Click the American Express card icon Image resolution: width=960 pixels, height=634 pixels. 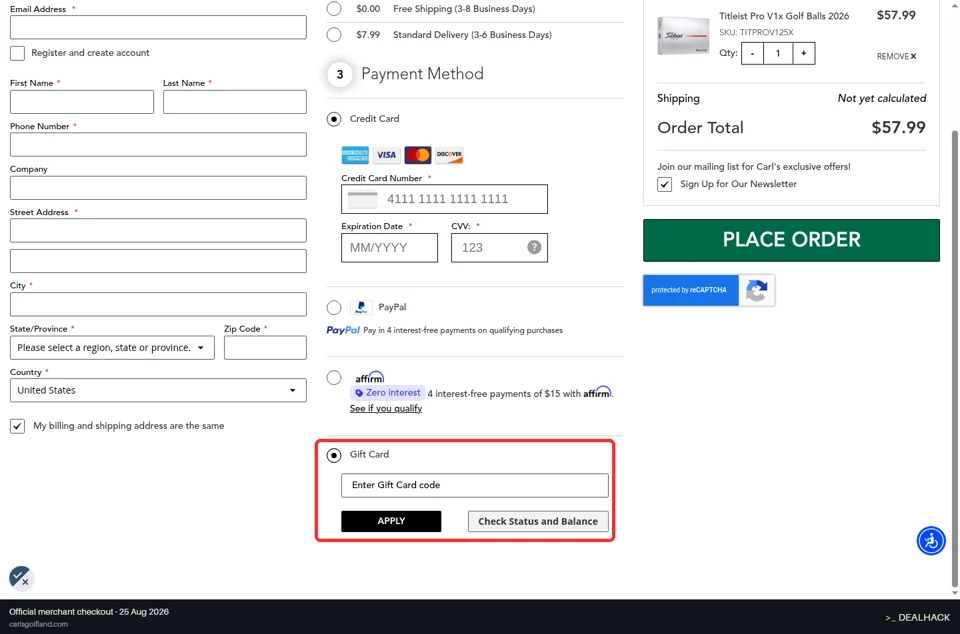click(x=355, y=155)
